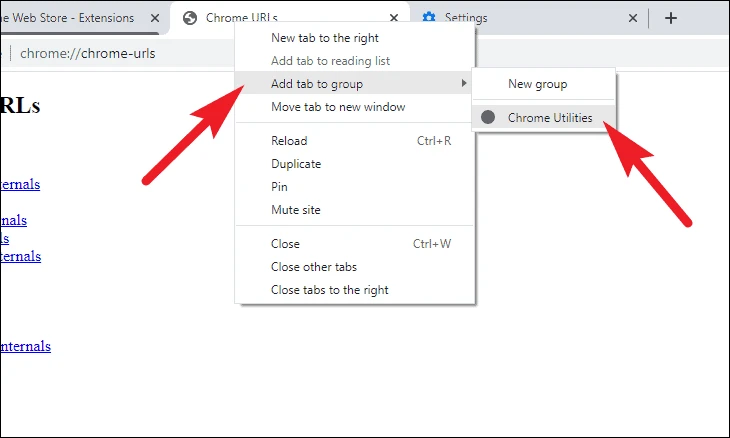This screenshot has width=730, height=438.
Task: Close the Settings tab
Action: (x=633, y=18)
